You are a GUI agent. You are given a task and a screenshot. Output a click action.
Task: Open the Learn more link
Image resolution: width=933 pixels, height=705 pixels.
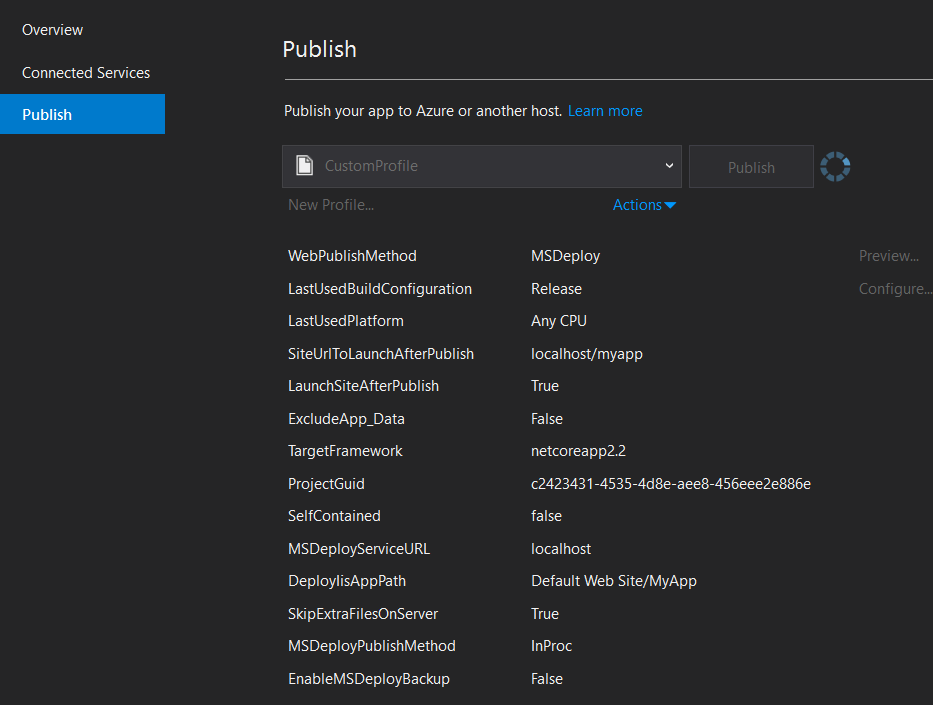[605, 110]
